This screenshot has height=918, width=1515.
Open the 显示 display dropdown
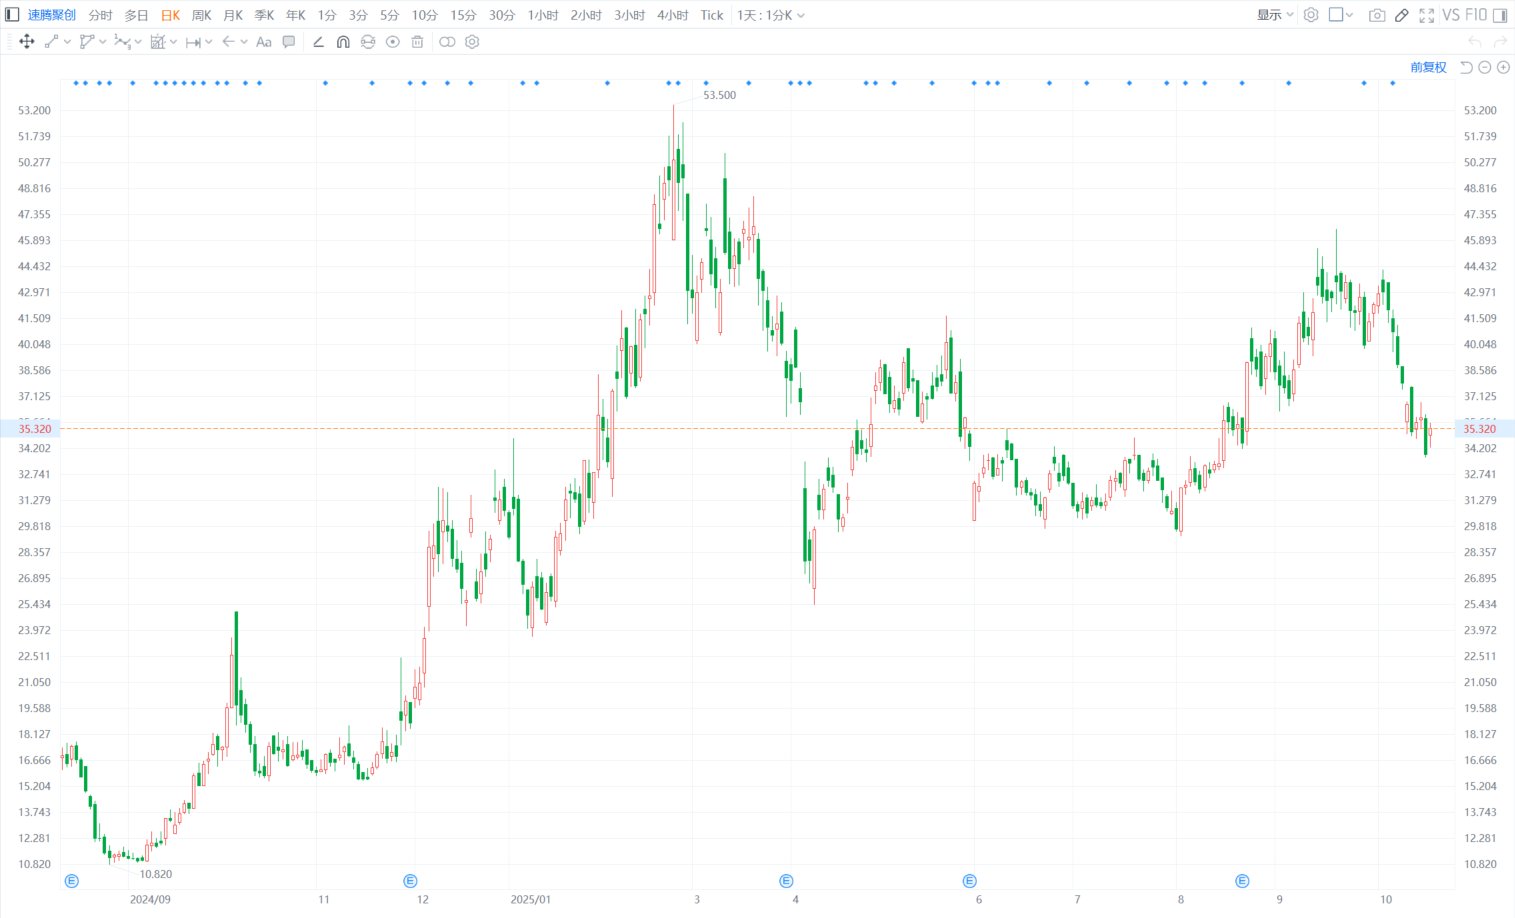1275,15
